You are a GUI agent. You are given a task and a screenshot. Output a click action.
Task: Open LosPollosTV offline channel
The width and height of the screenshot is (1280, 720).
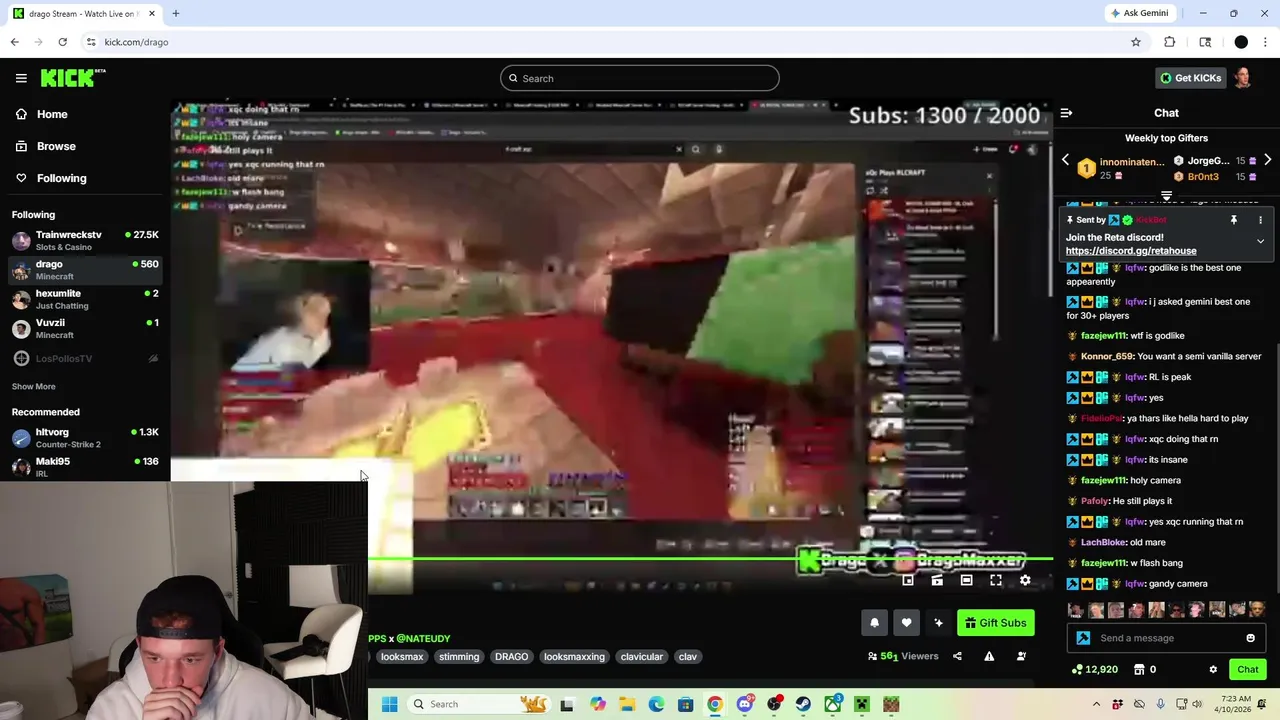coord(85,358)
